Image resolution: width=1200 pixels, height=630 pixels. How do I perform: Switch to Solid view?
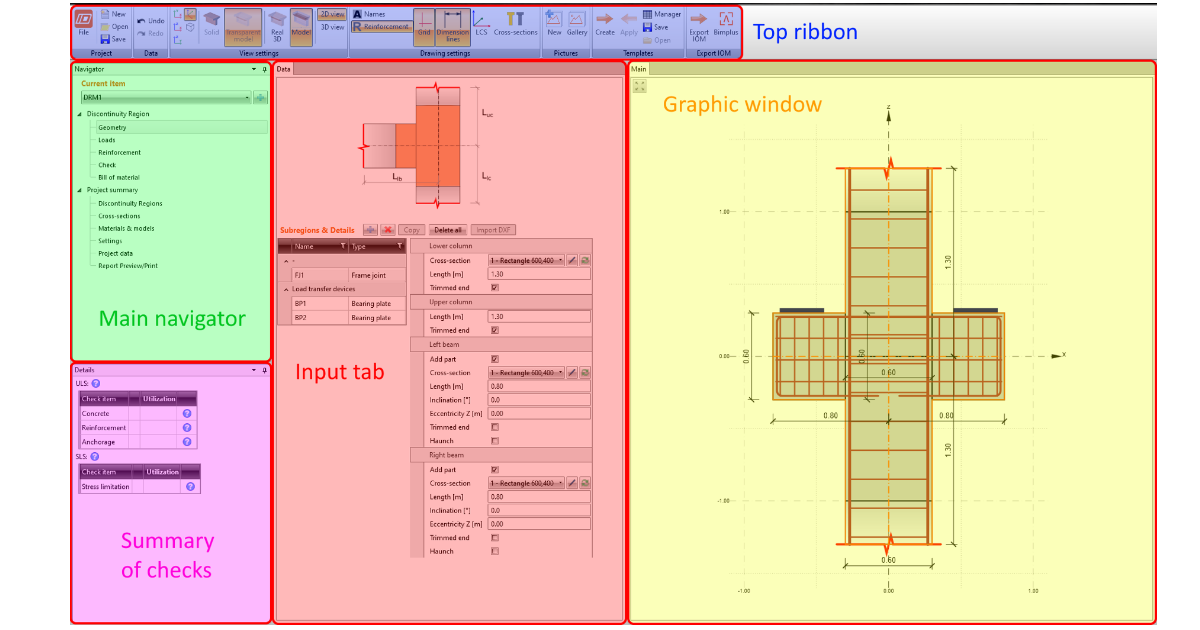click(211, 24)
